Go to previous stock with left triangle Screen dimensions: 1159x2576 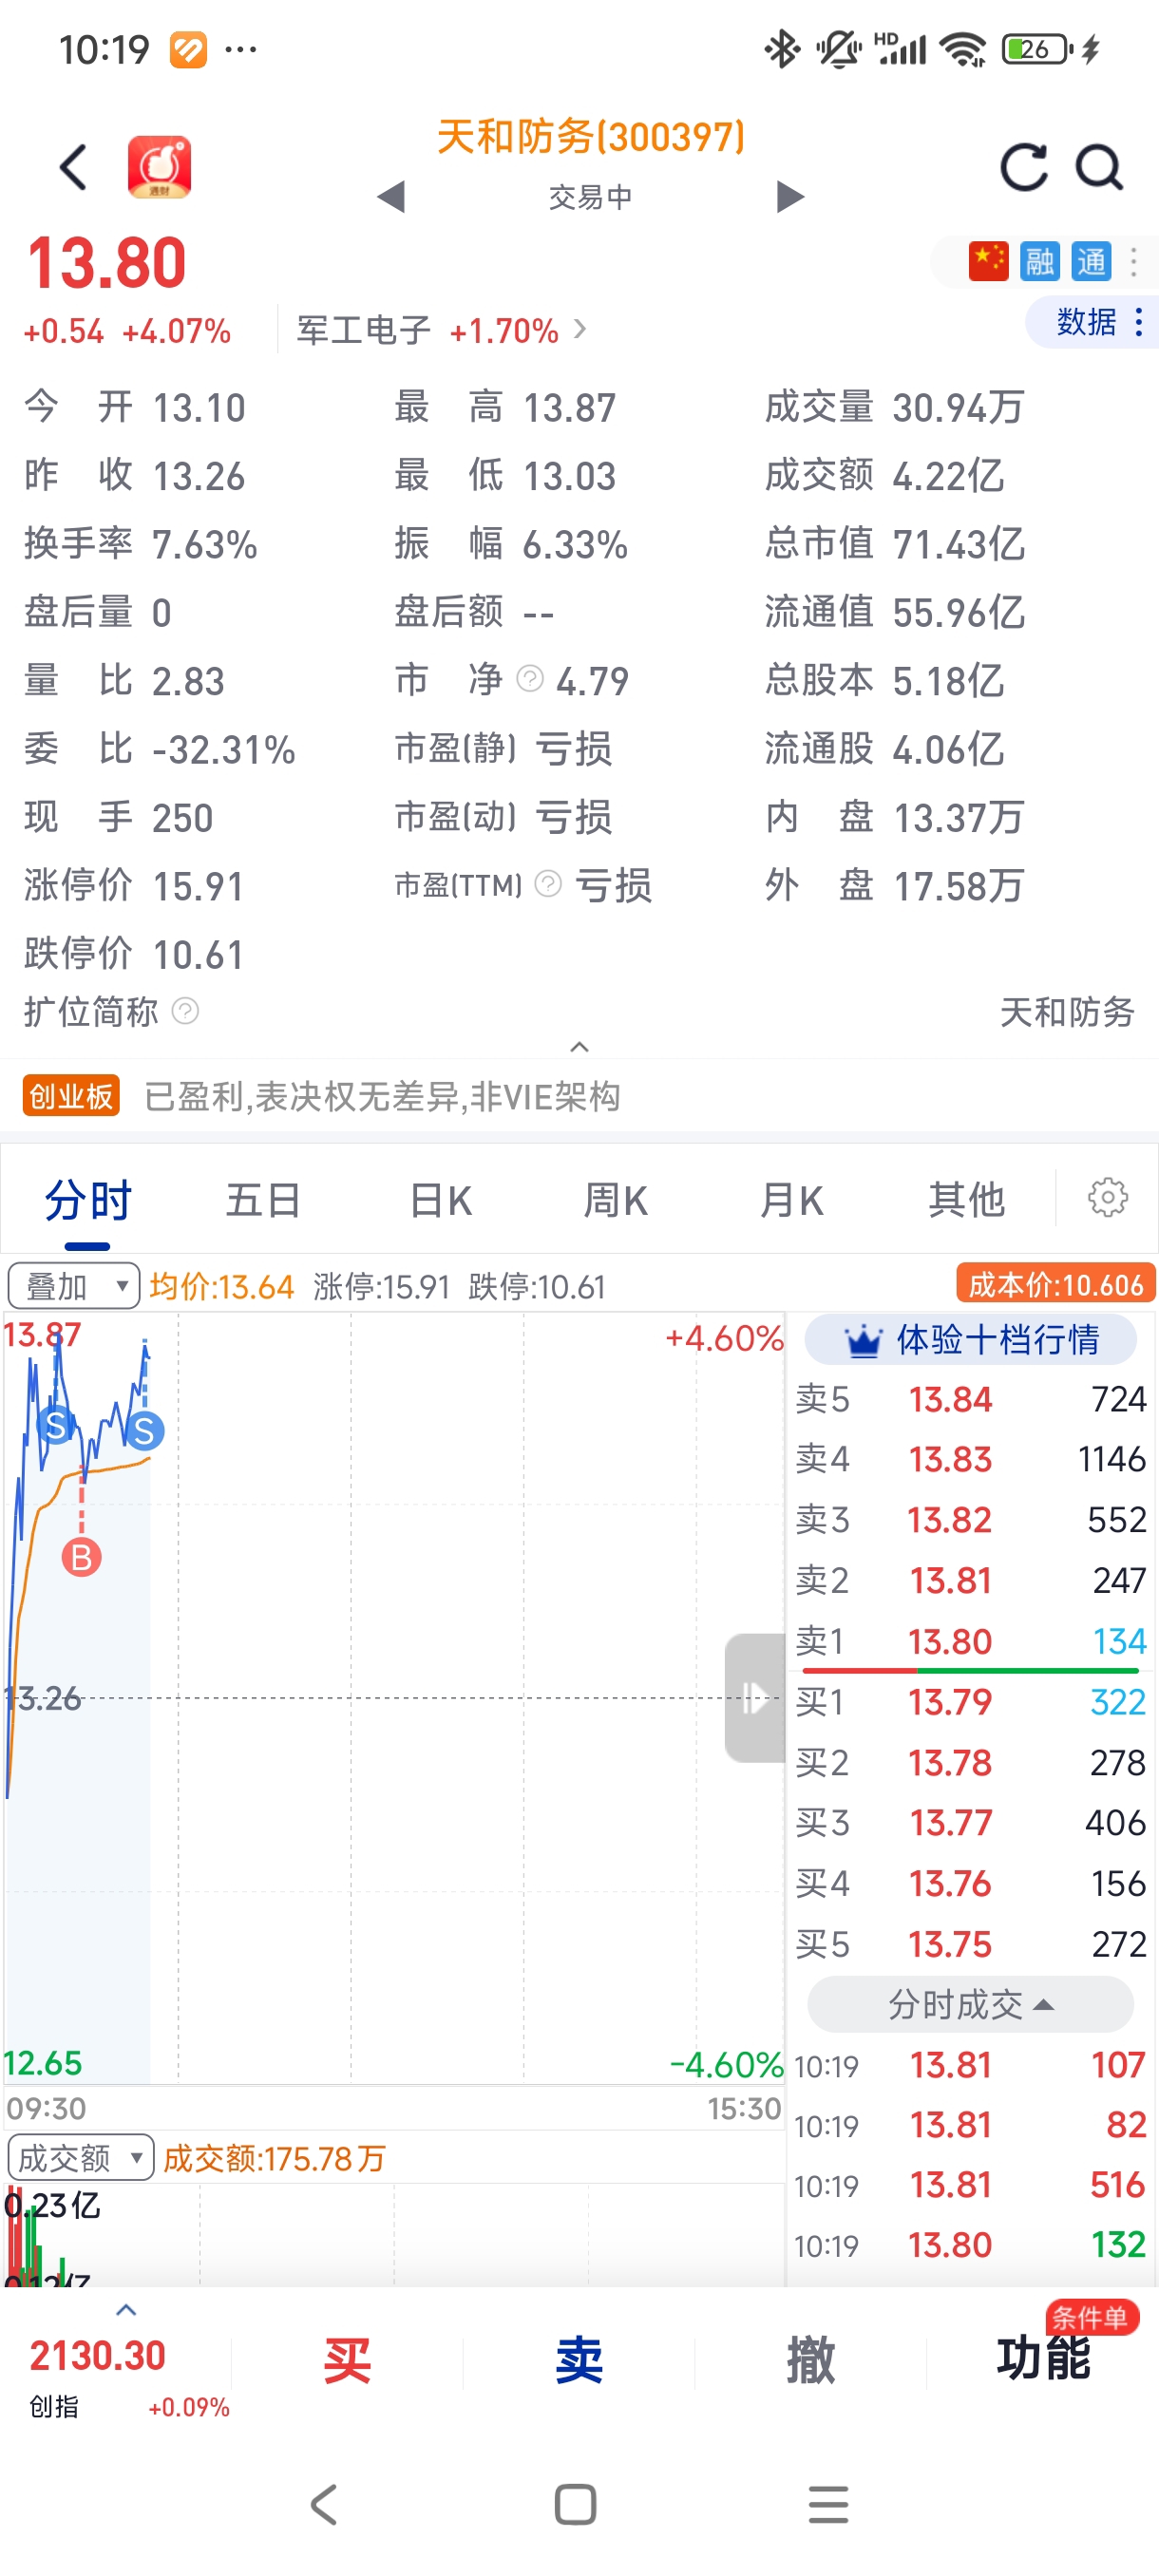point(391,197)
